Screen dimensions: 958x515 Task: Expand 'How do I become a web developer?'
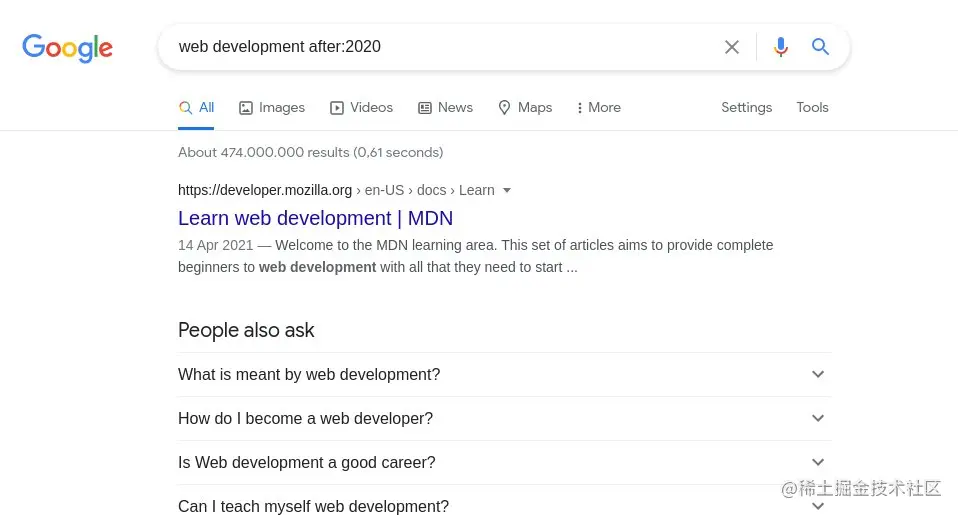(x=505, y=418)
